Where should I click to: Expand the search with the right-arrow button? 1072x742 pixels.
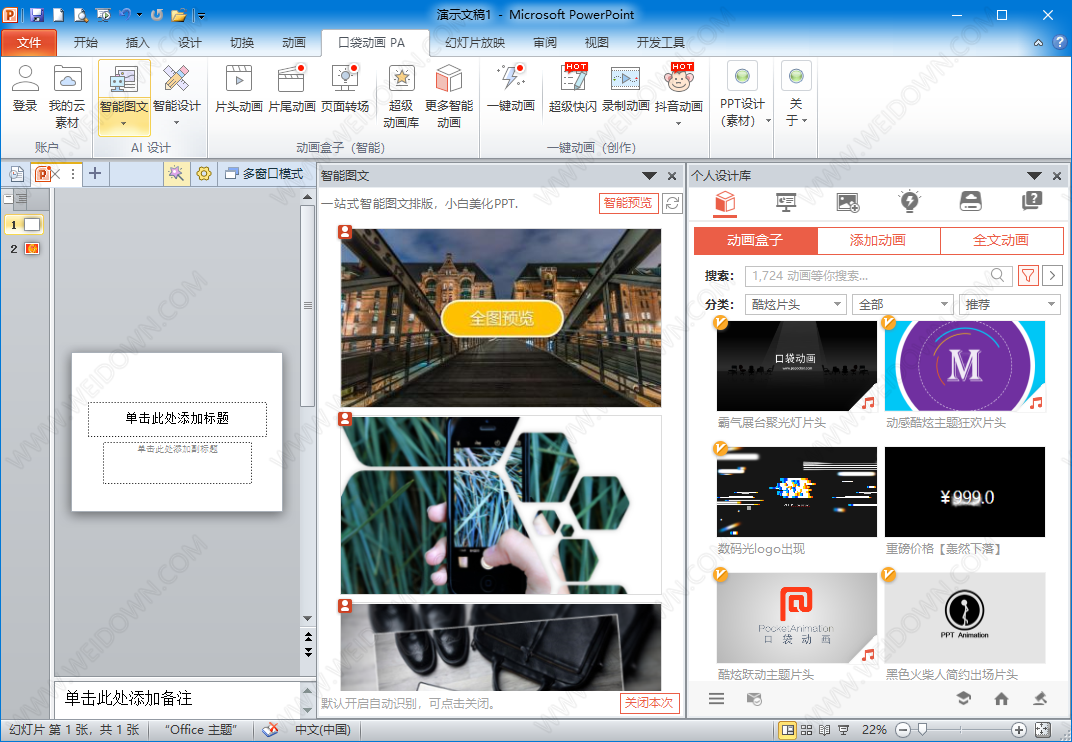[1053, 276]
